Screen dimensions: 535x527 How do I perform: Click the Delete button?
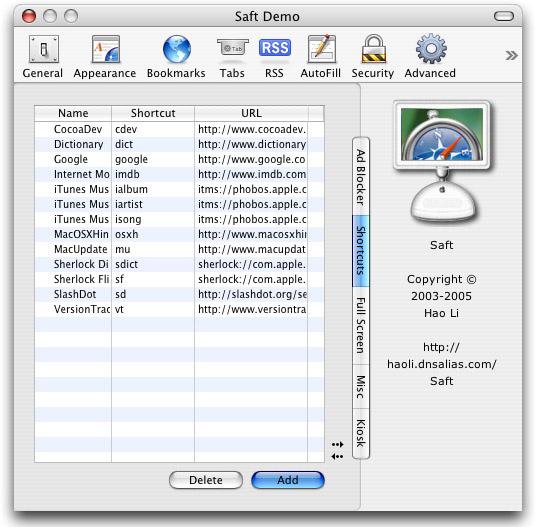click(x=206, y=480)
